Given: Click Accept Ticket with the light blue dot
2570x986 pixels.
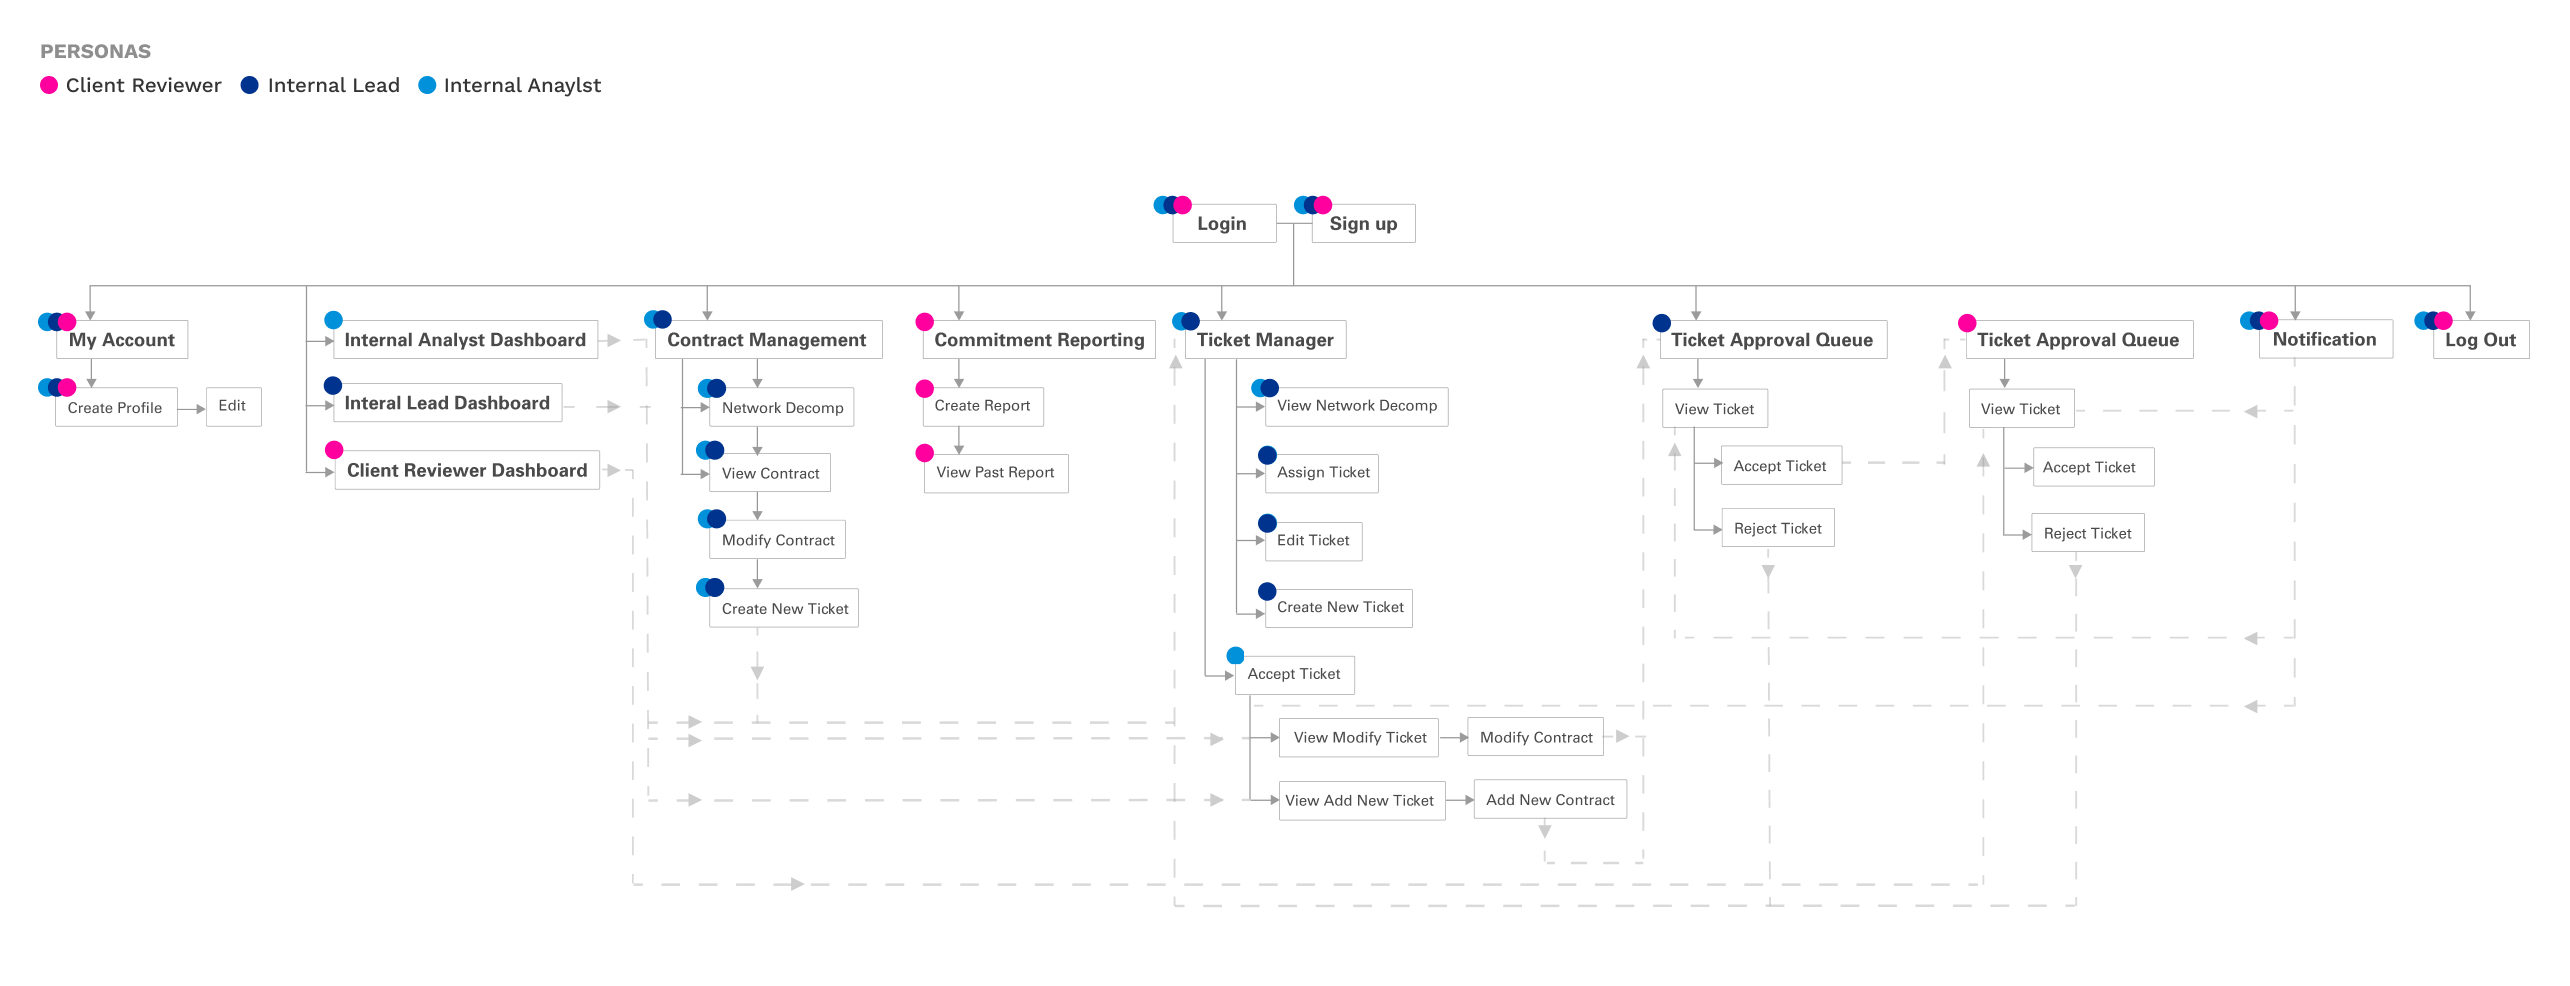Looking at the screenshot, I should pos(1294,674).
